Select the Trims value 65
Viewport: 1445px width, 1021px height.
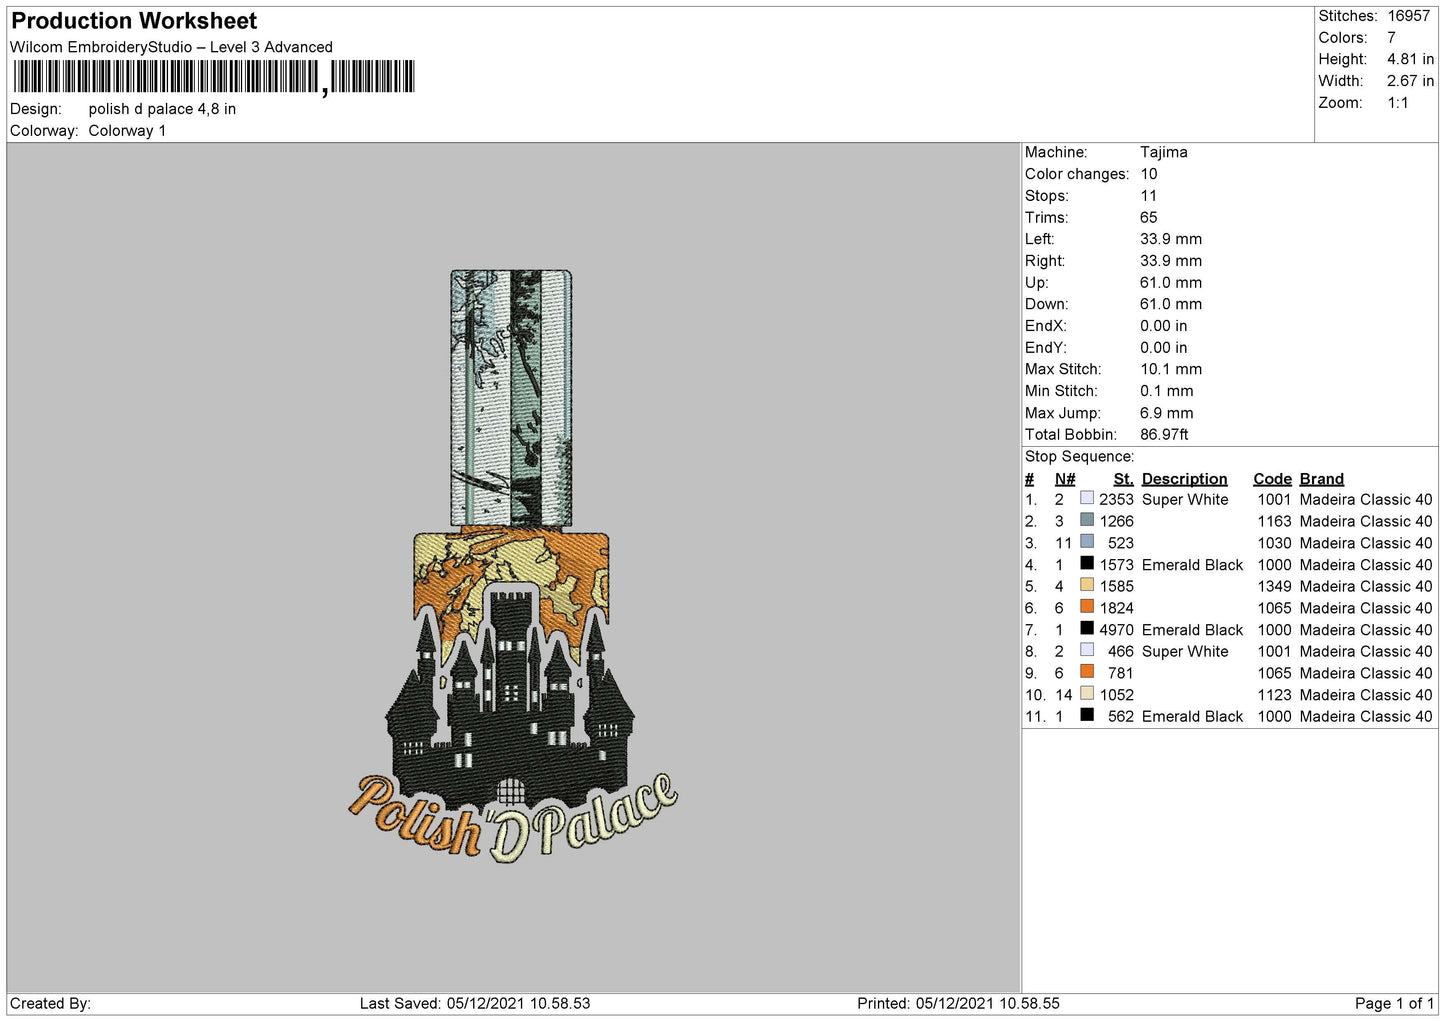coord(1149,217)
